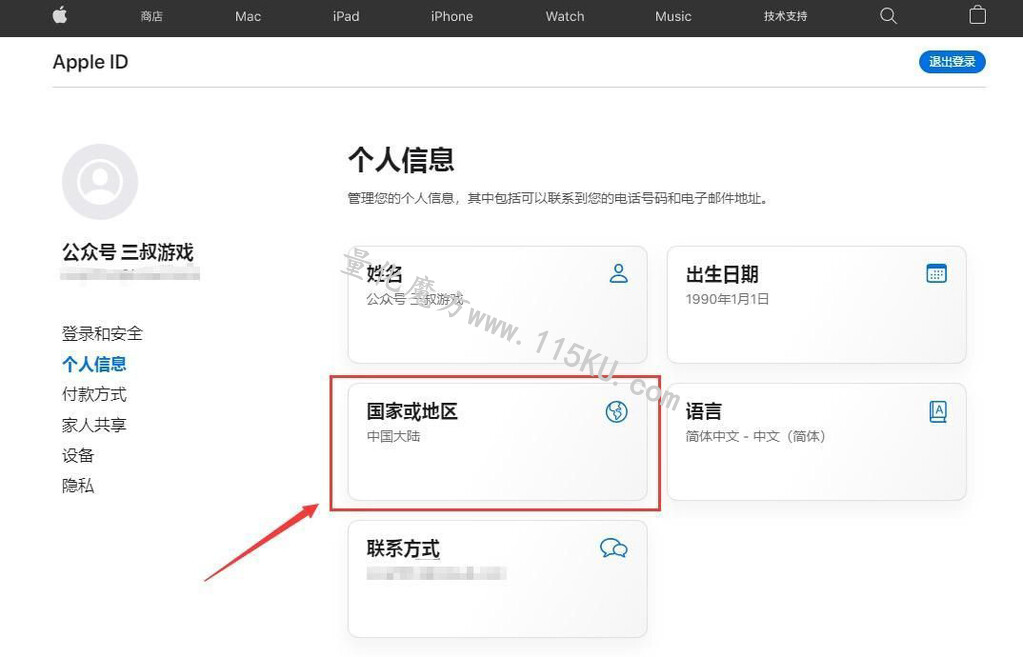Click the 退出登录 button

pyautogui.click(x=952, y=61)
